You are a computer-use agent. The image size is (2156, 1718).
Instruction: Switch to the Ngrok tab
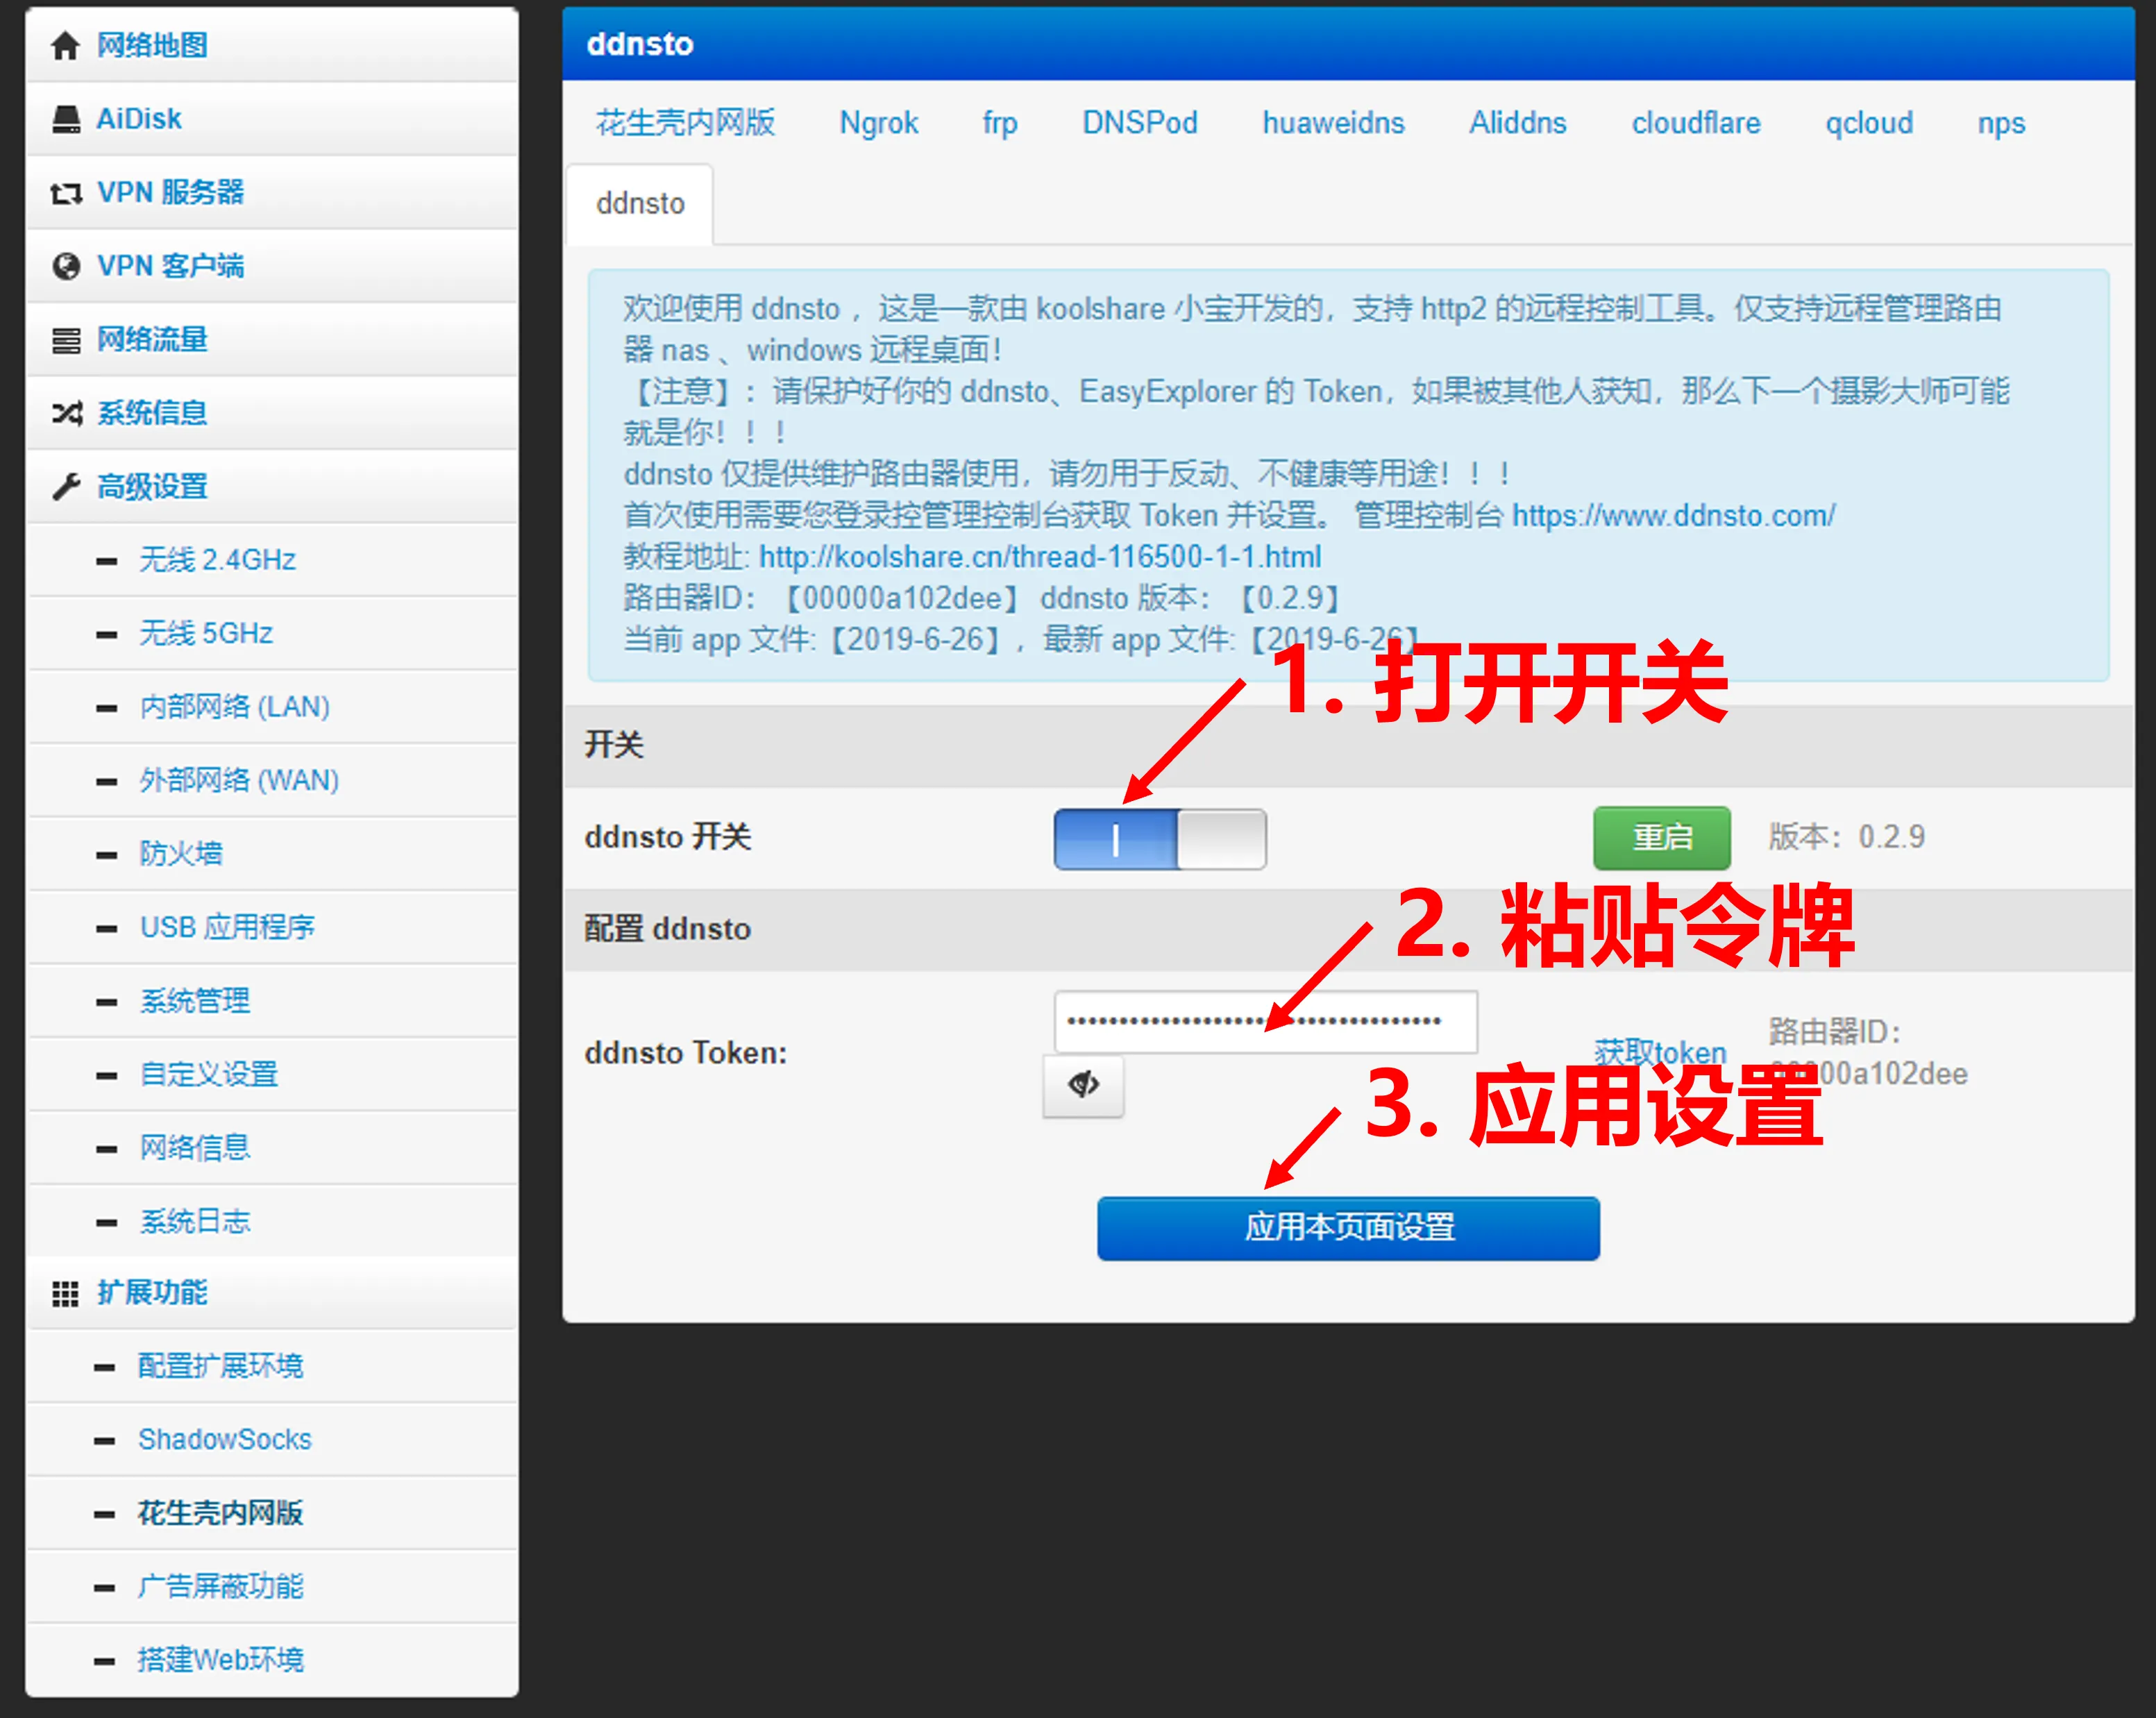tap(879, 123)
